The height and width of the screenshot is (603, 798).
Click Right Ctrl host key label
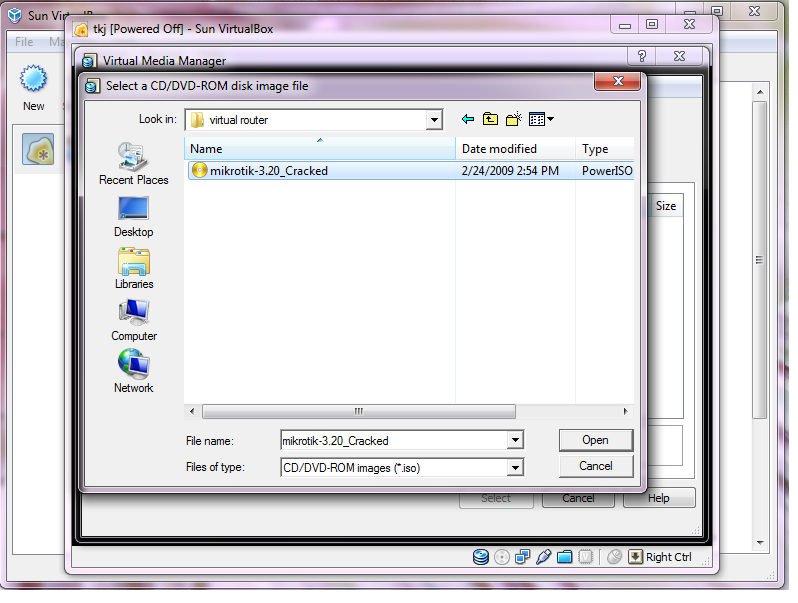[669, 557]
